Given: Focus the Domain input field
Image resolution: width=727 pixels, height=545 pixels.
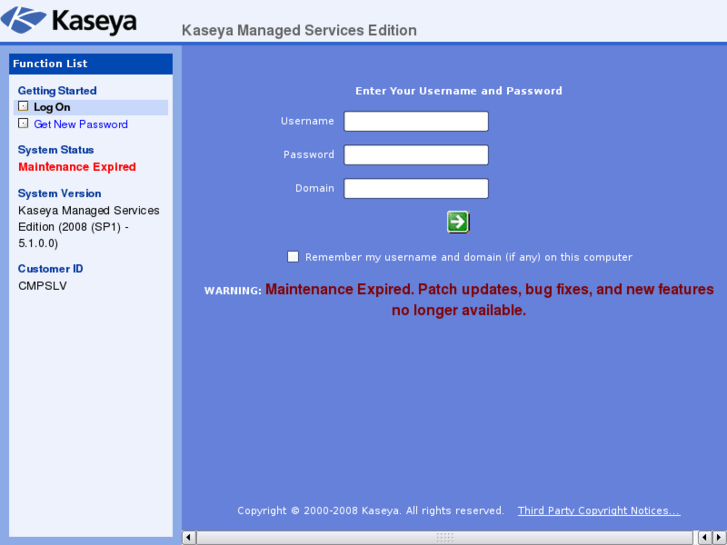Looking at the screenshot, I should [416, 189].
